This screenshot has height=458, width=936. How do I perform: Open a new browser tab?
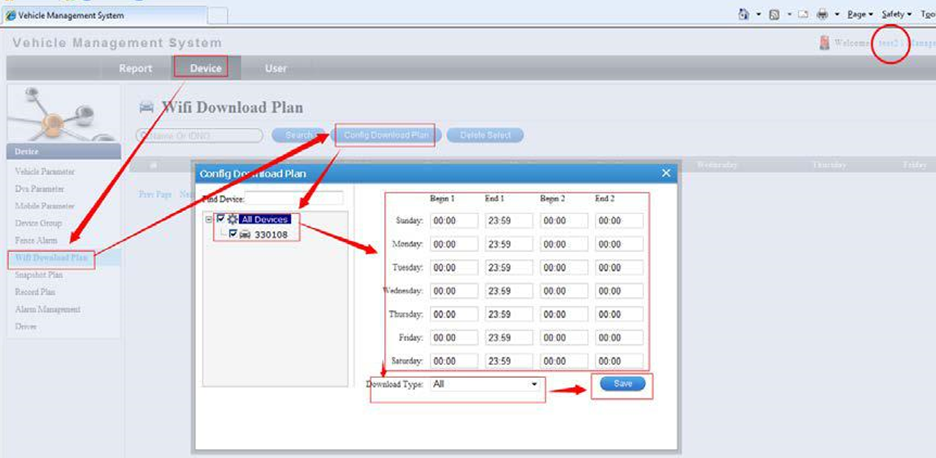click(218, 16)
